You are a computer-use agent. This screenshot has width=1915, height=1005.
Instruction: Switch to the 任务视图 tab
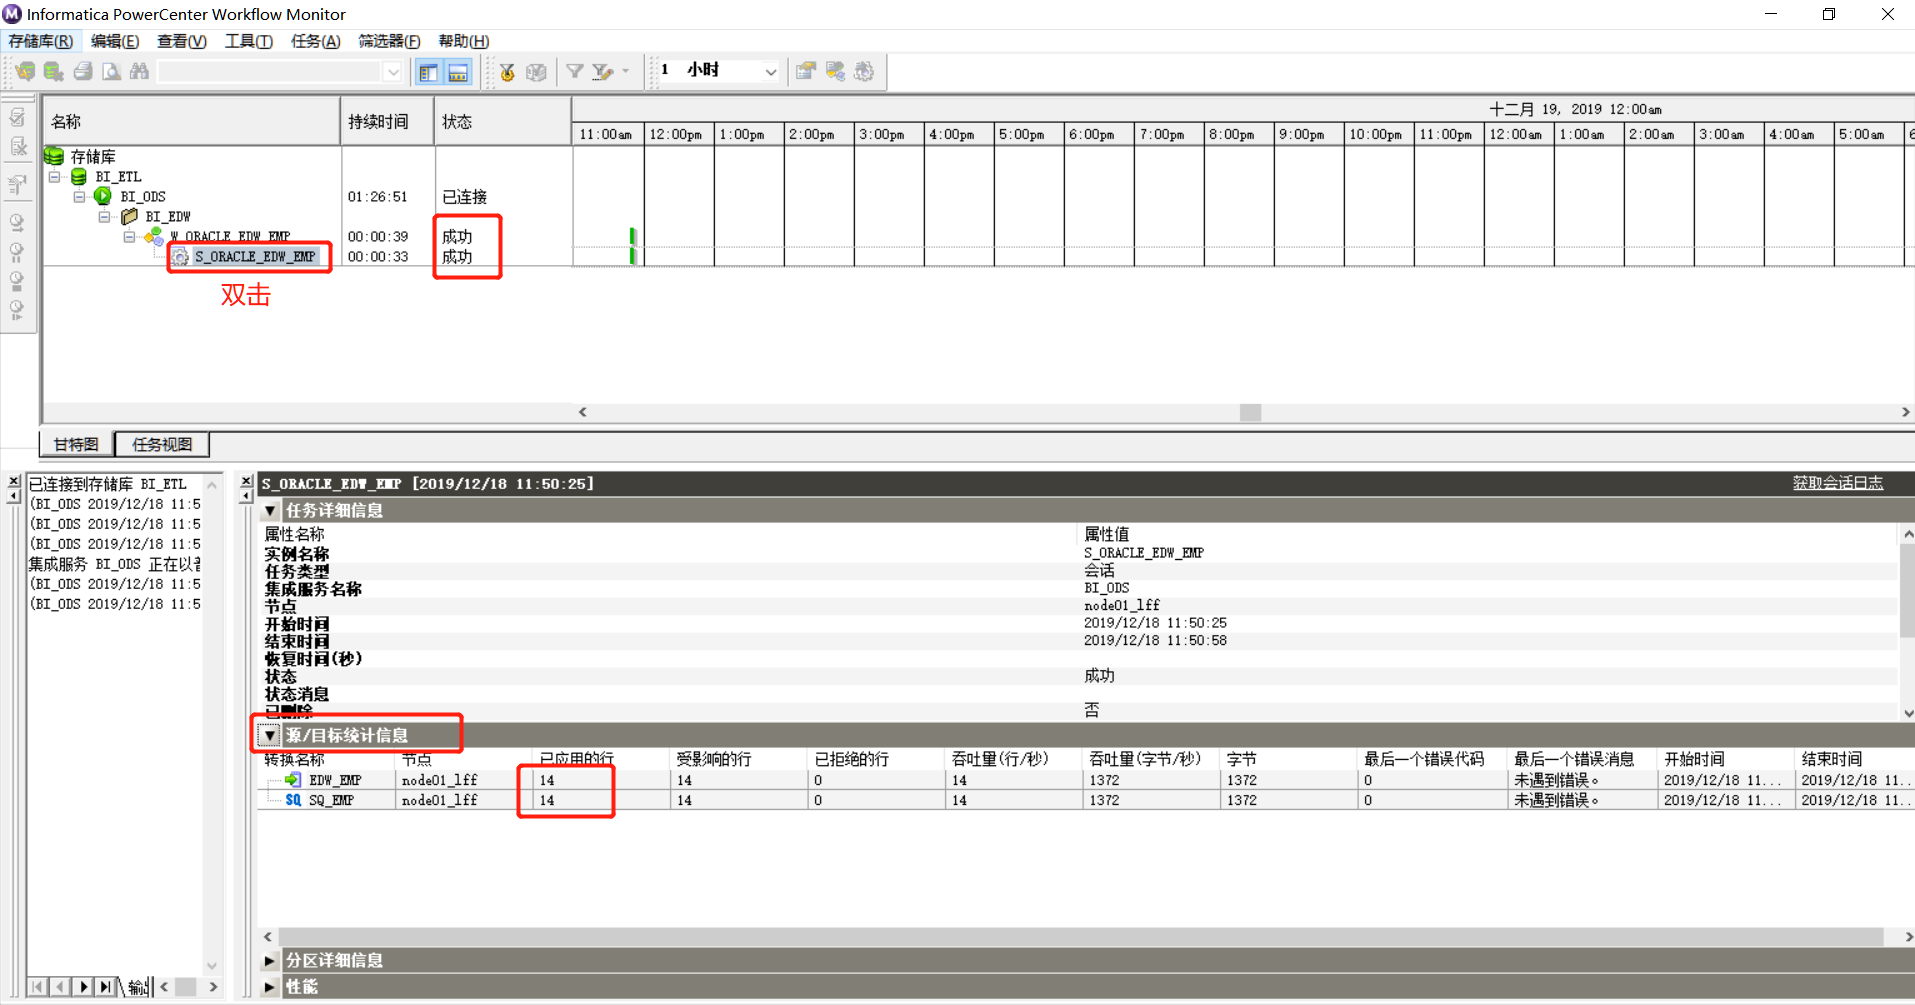(162, 444)
